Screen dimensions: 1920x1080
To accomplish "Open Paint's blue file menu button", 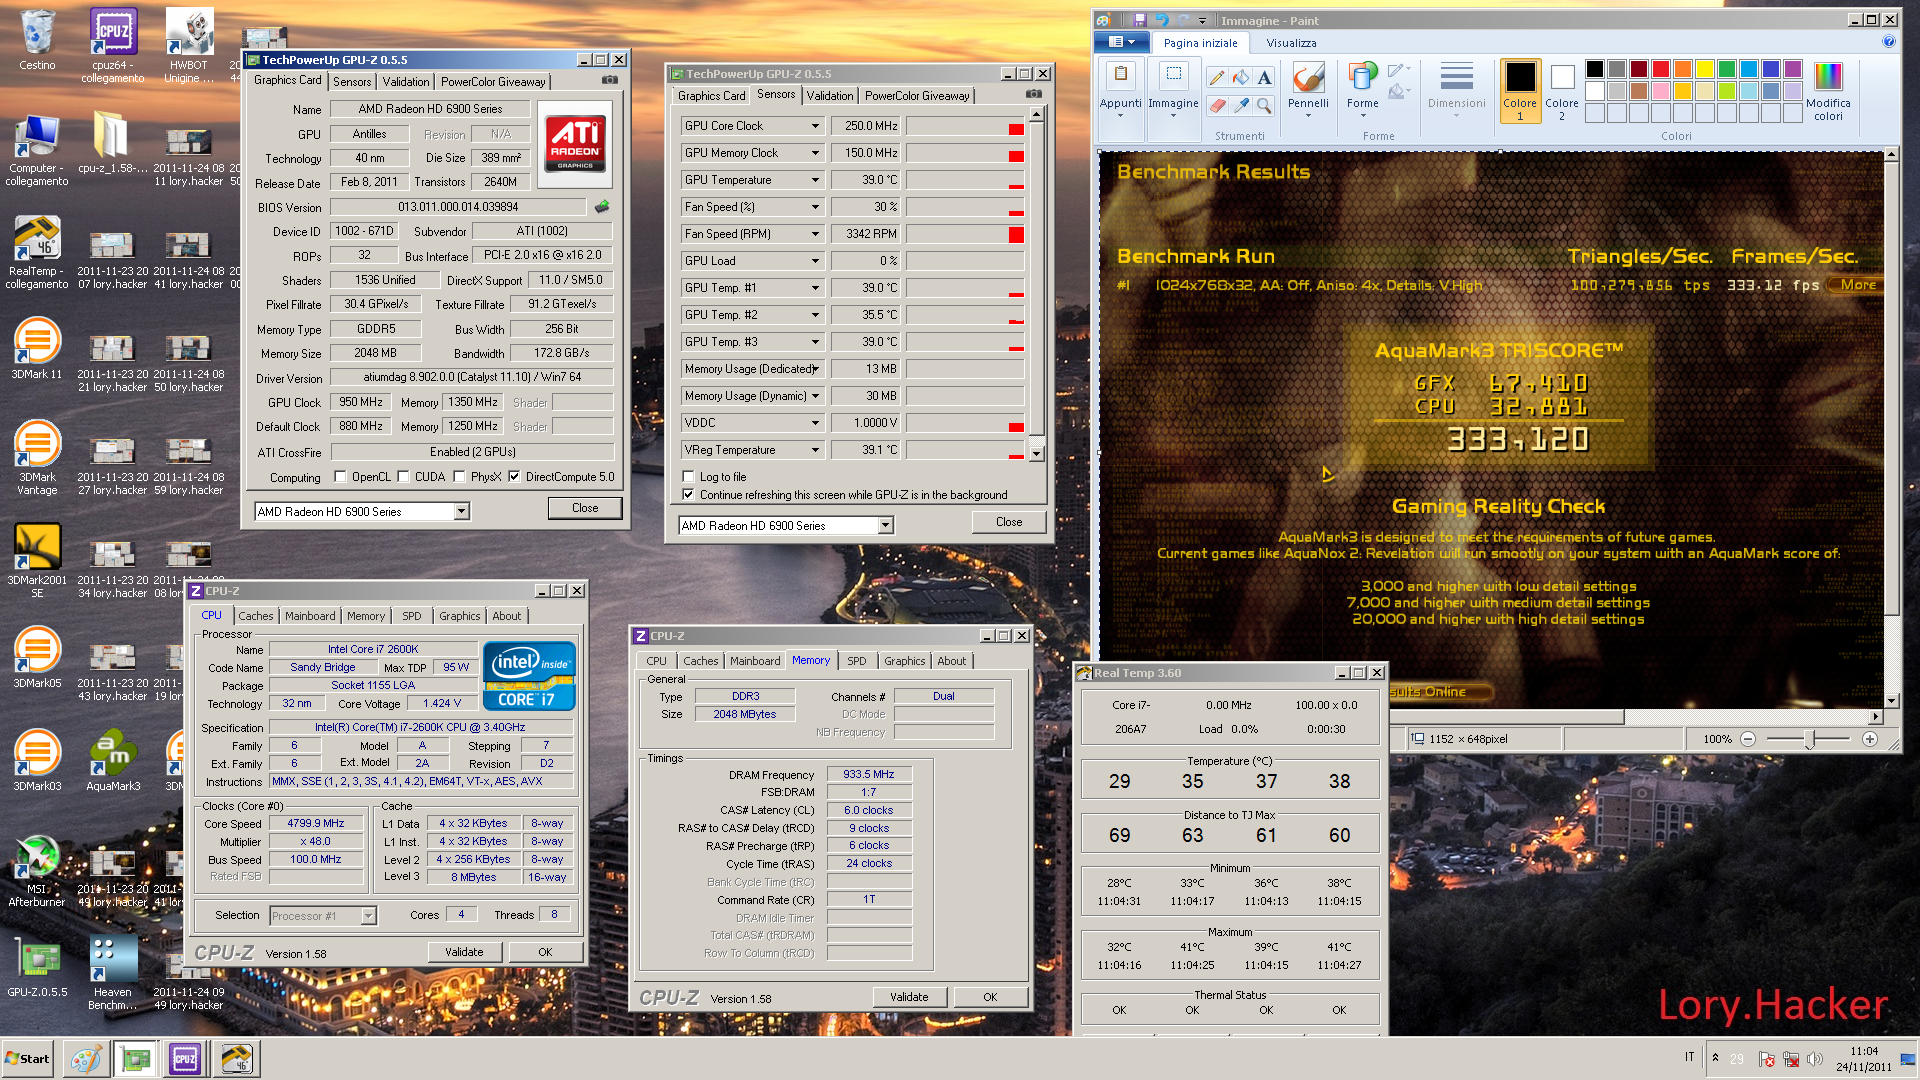I will pyautogui.click(x=1121, y=42).
